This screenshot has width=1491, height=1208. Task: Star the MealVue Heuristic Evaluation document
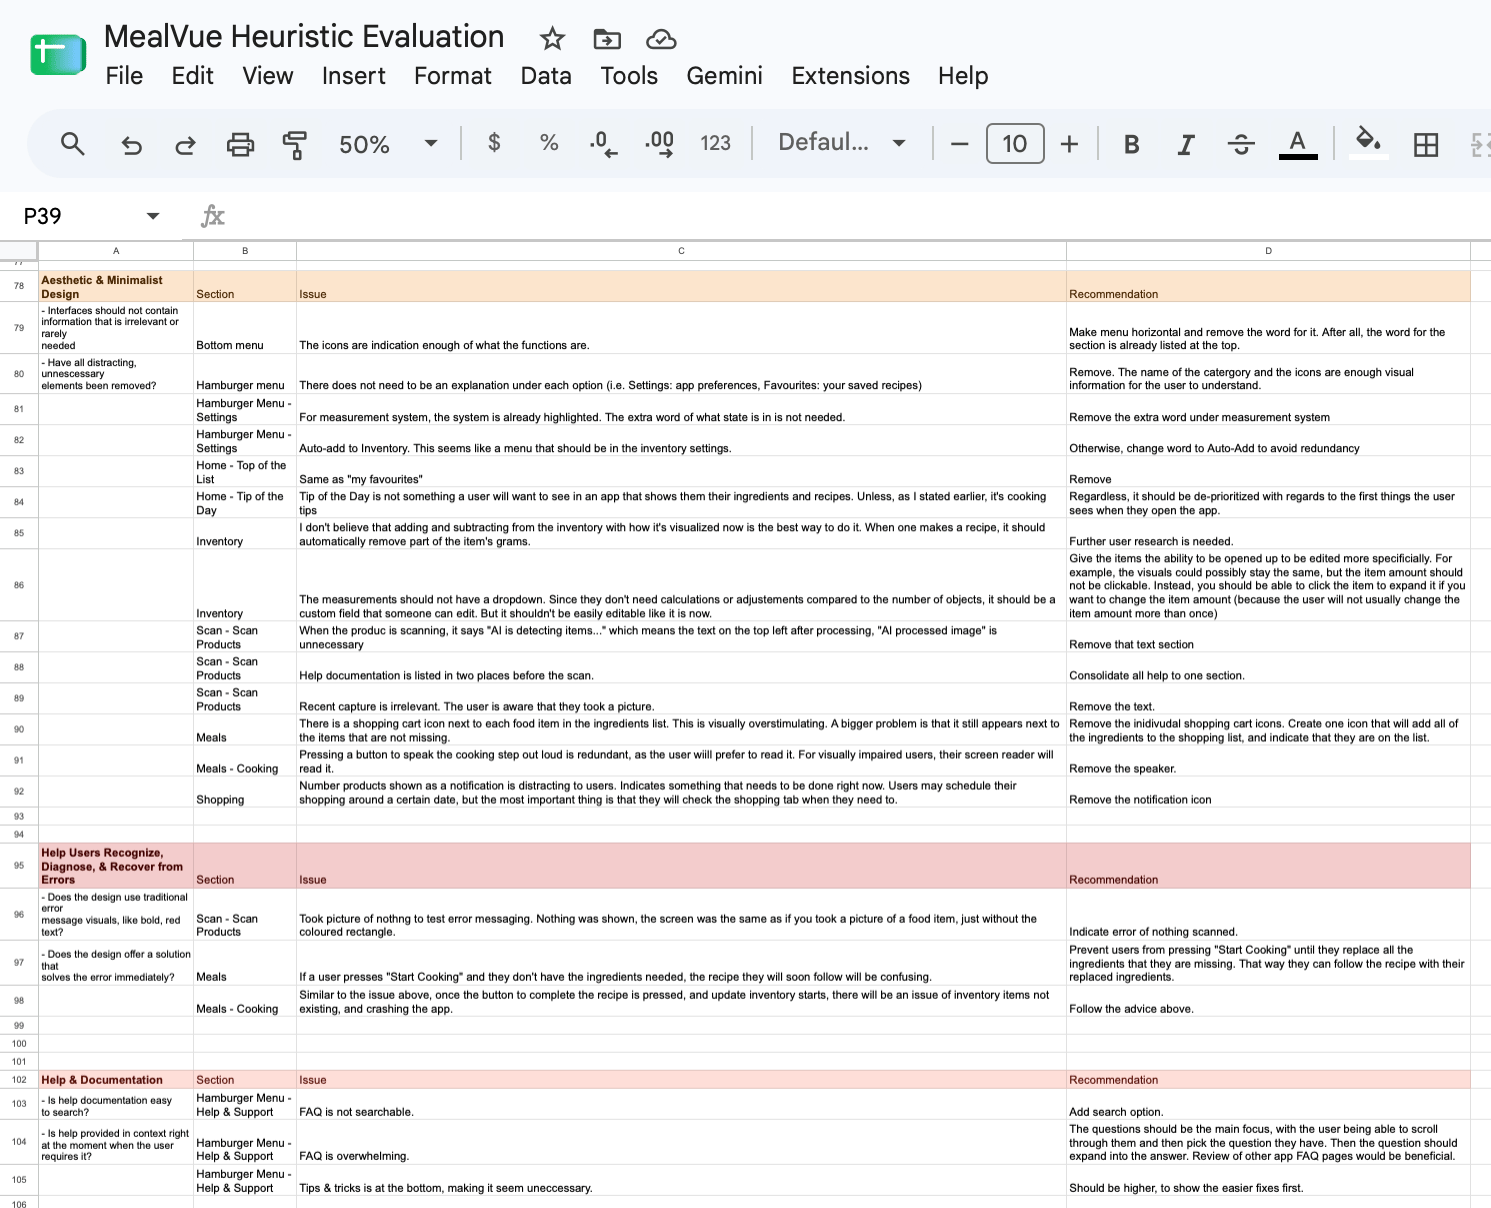[552, 39]
